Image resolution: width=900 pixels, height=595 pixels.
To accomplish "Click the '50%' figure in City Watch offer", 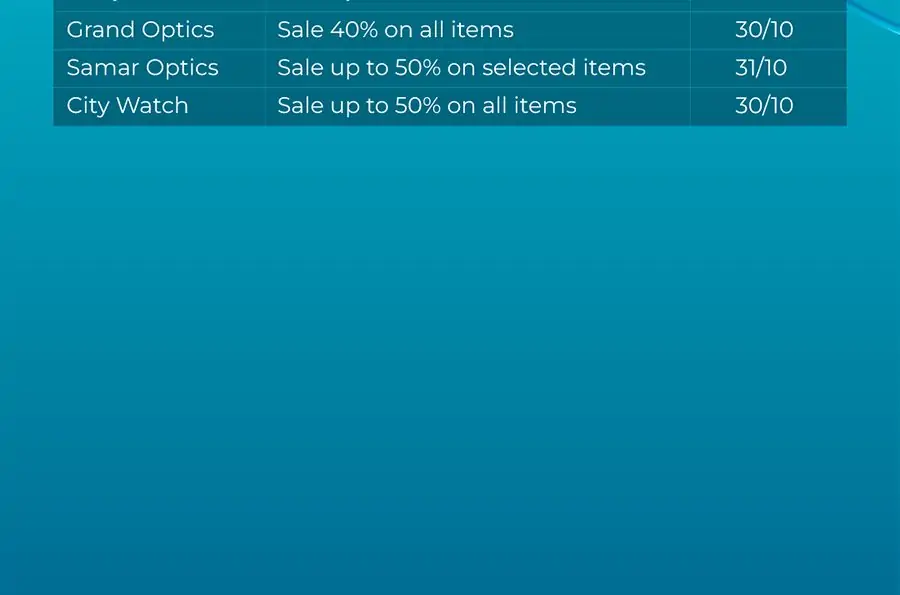I will click(x=417, y=106).
